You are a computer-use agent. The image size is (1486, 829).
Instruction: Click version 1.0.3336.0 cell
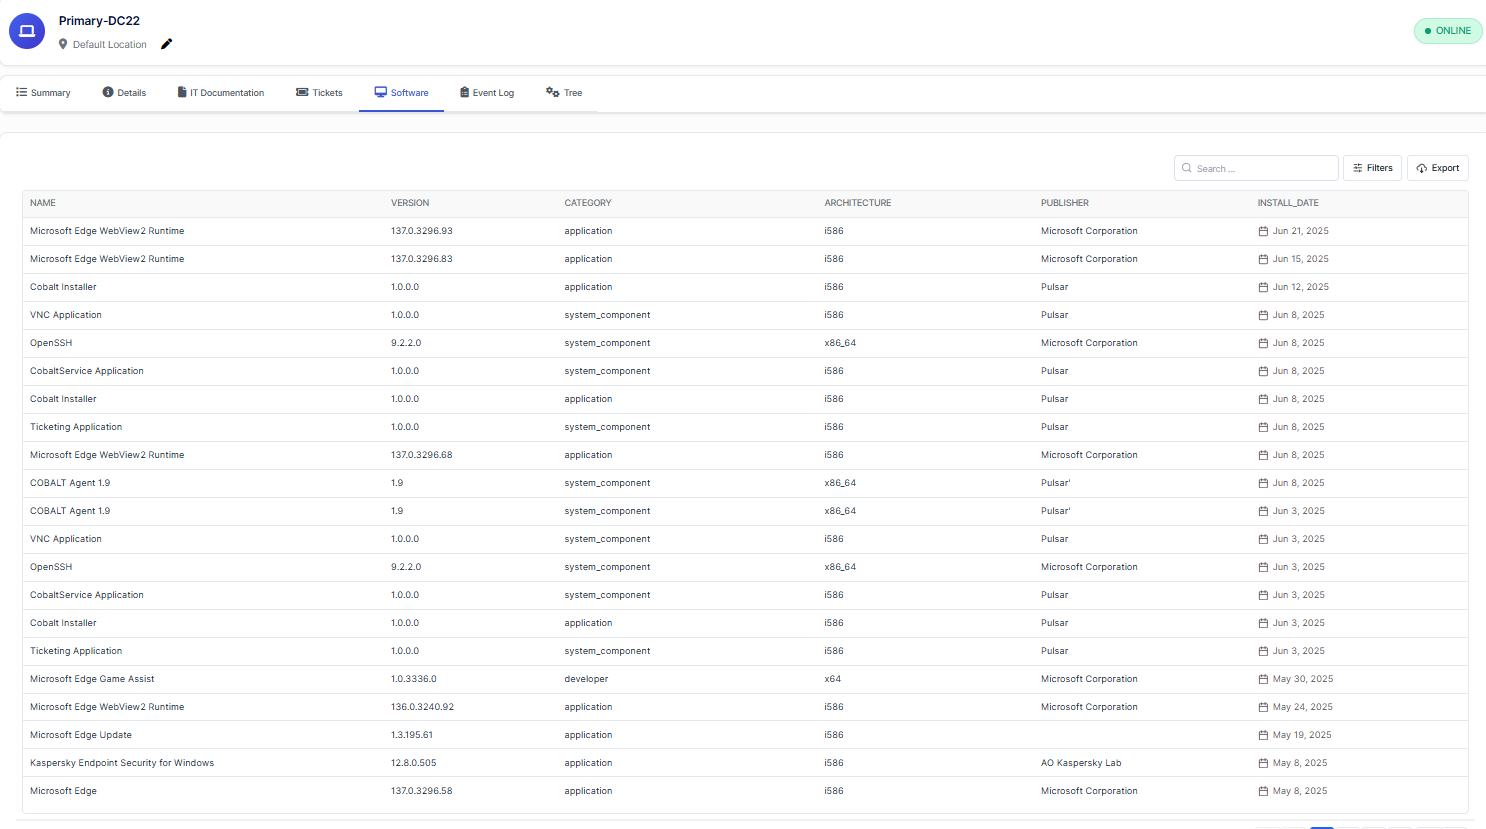point(414,679)
